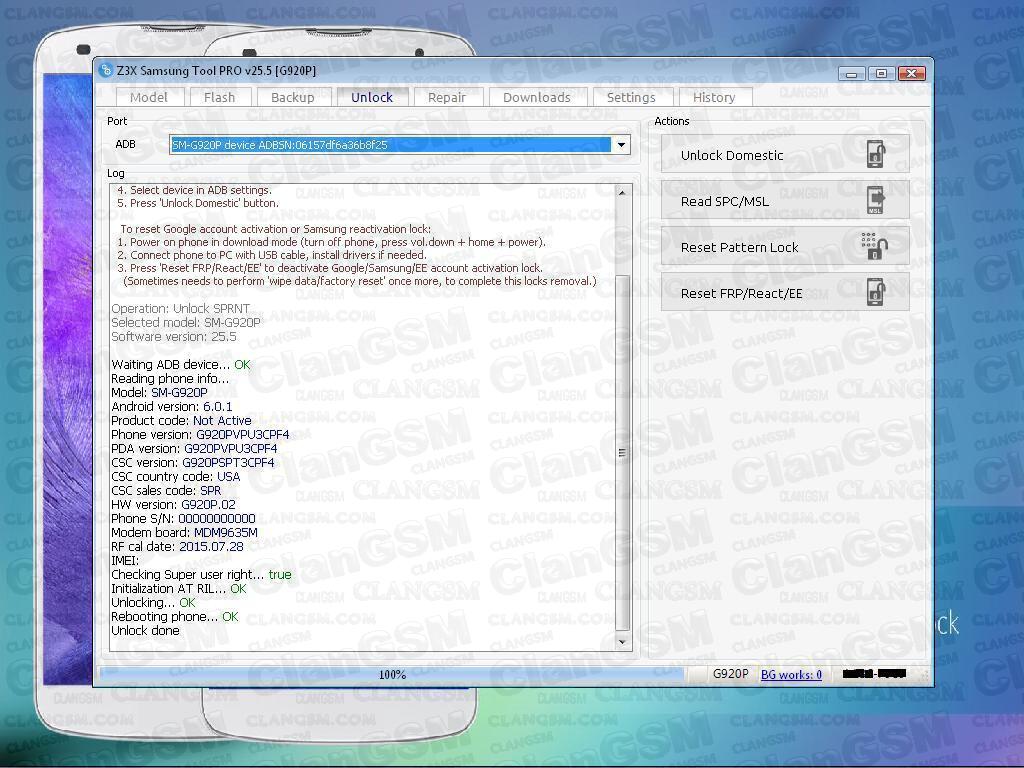The image size is (1024, 768).
Task: Click the phone lock icon on Reset FRP/React/EE
Action: (876, 292)
